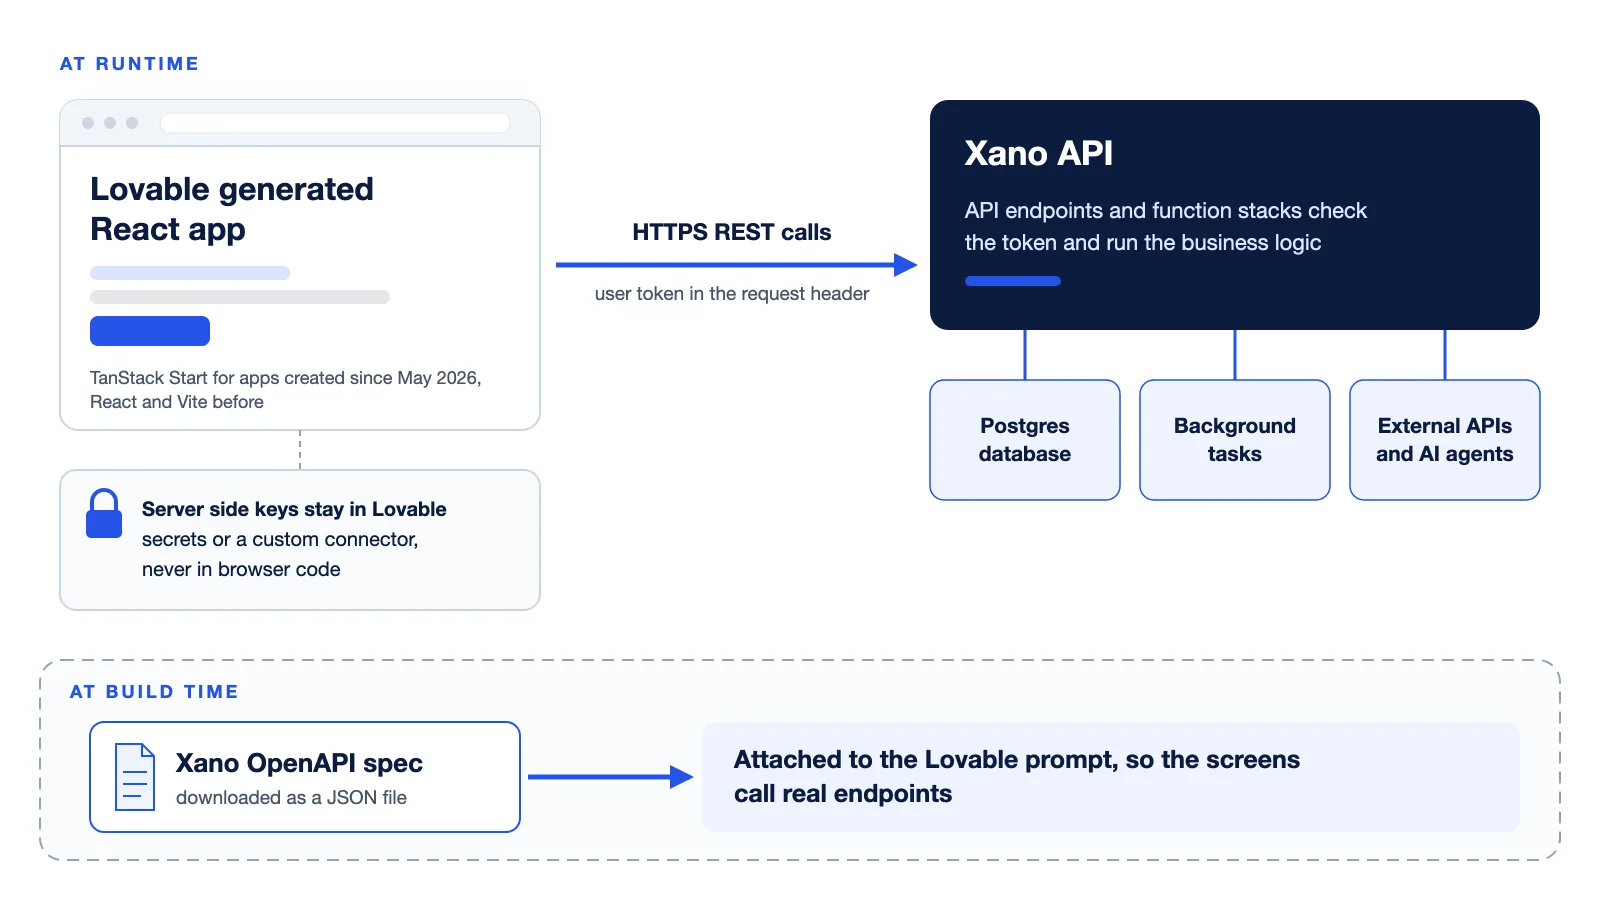Click the "Attached to the Lovable prompt" text
Screen dimensions: 1600x900
click(924, 760)
